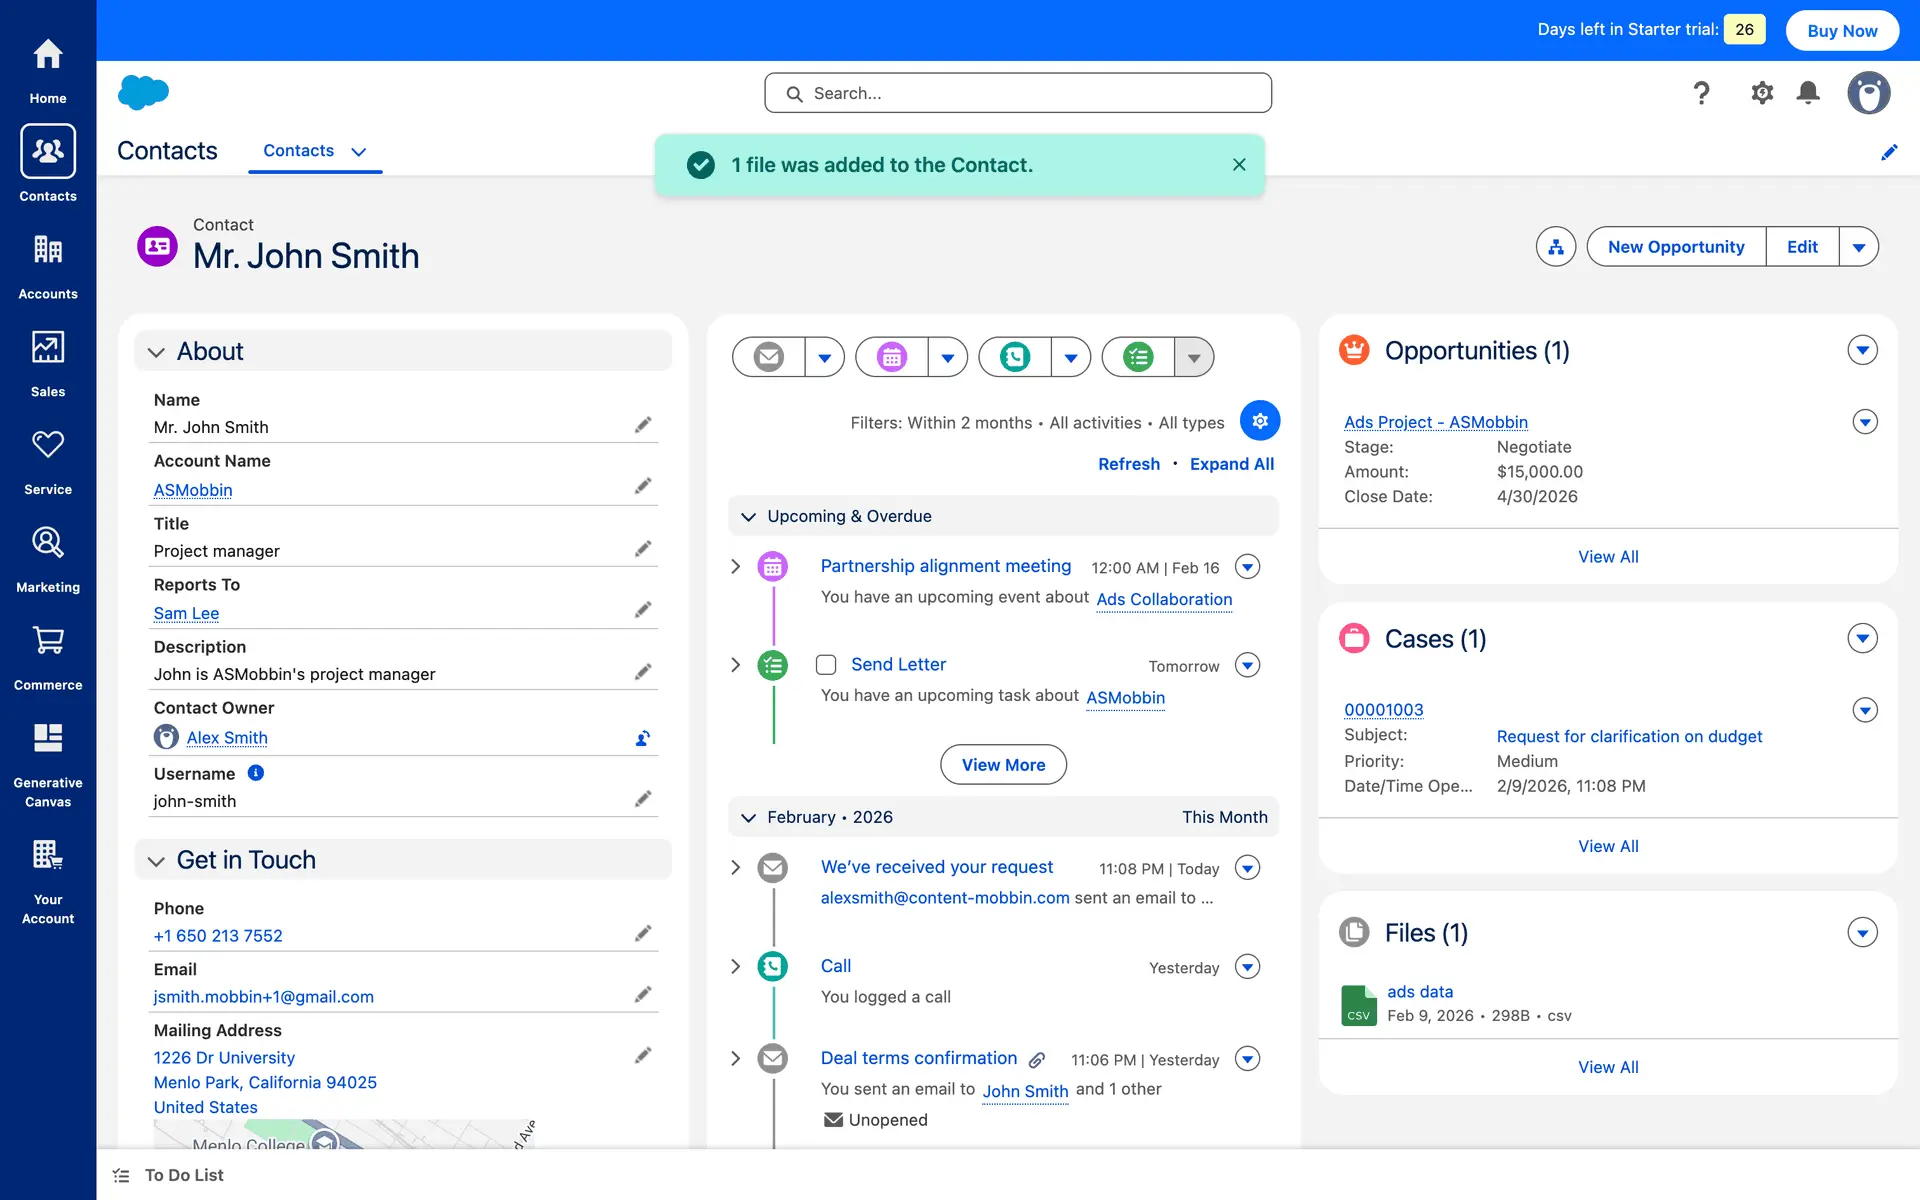The width and height of the screenshot is (1920, 1200).
Task: Open the Opportunities card dropdown menu
Action: tap(1862, 350)
